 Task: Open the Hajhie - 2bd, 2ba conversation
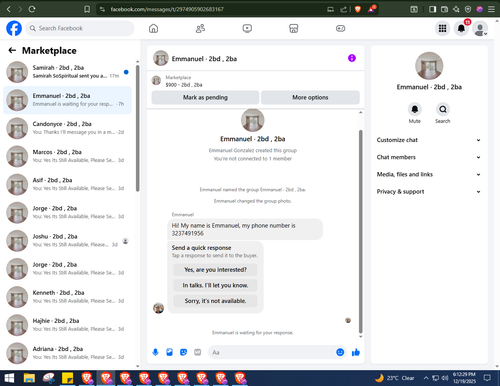[x=67, y=325]
